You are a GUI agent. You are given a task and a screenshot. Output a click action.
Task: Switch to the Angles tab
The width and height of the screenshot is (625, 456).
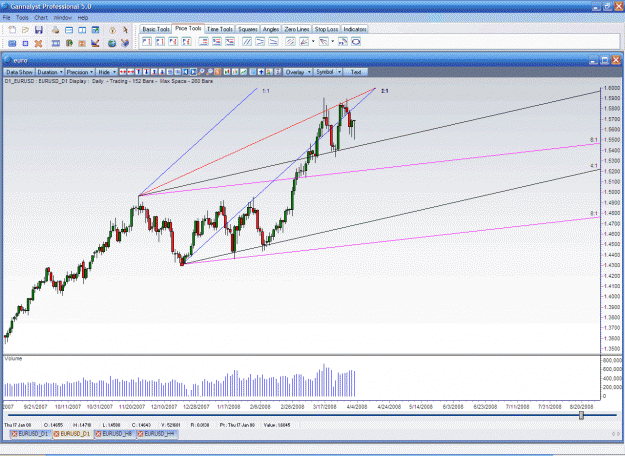[x=271, y=29]
